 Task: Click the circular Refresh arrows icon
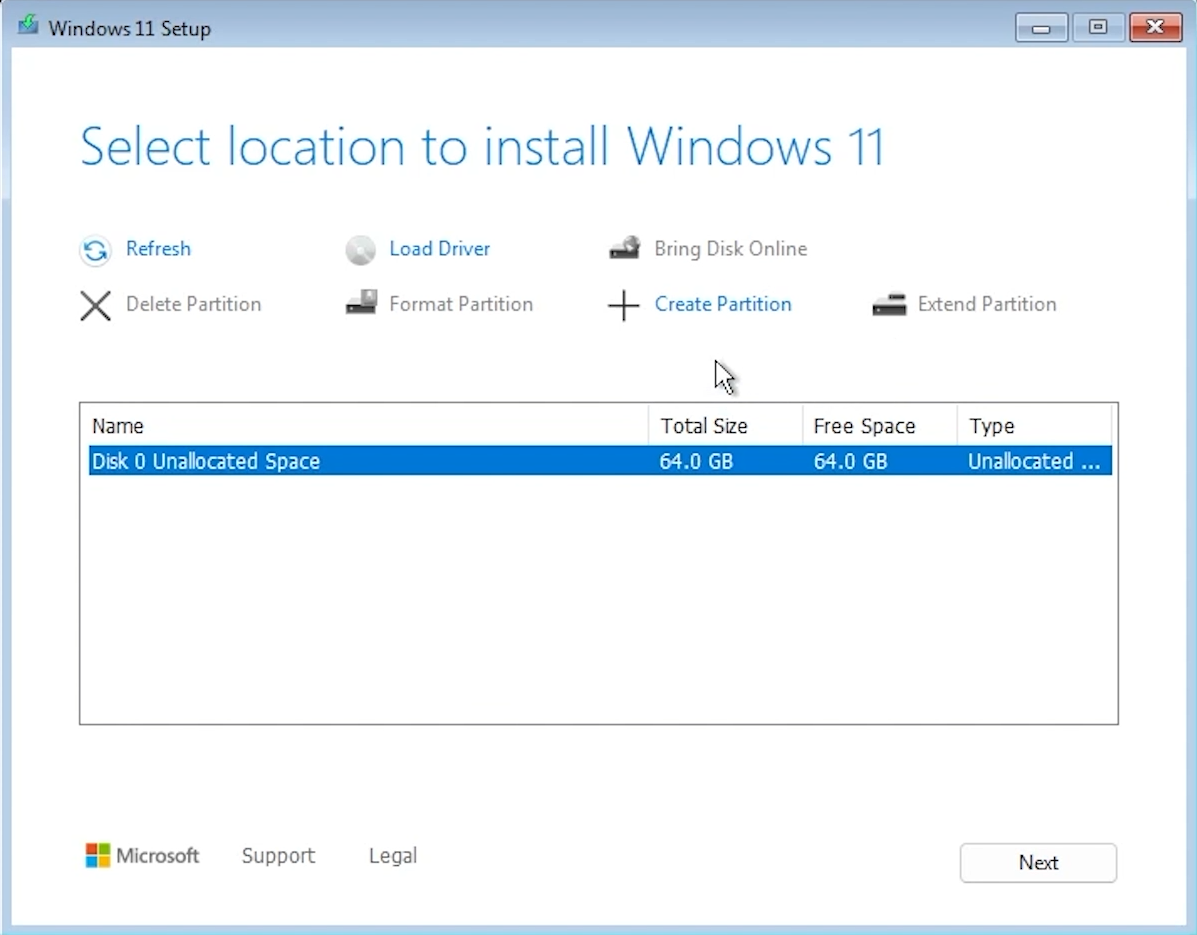click(x=95, y=250)
